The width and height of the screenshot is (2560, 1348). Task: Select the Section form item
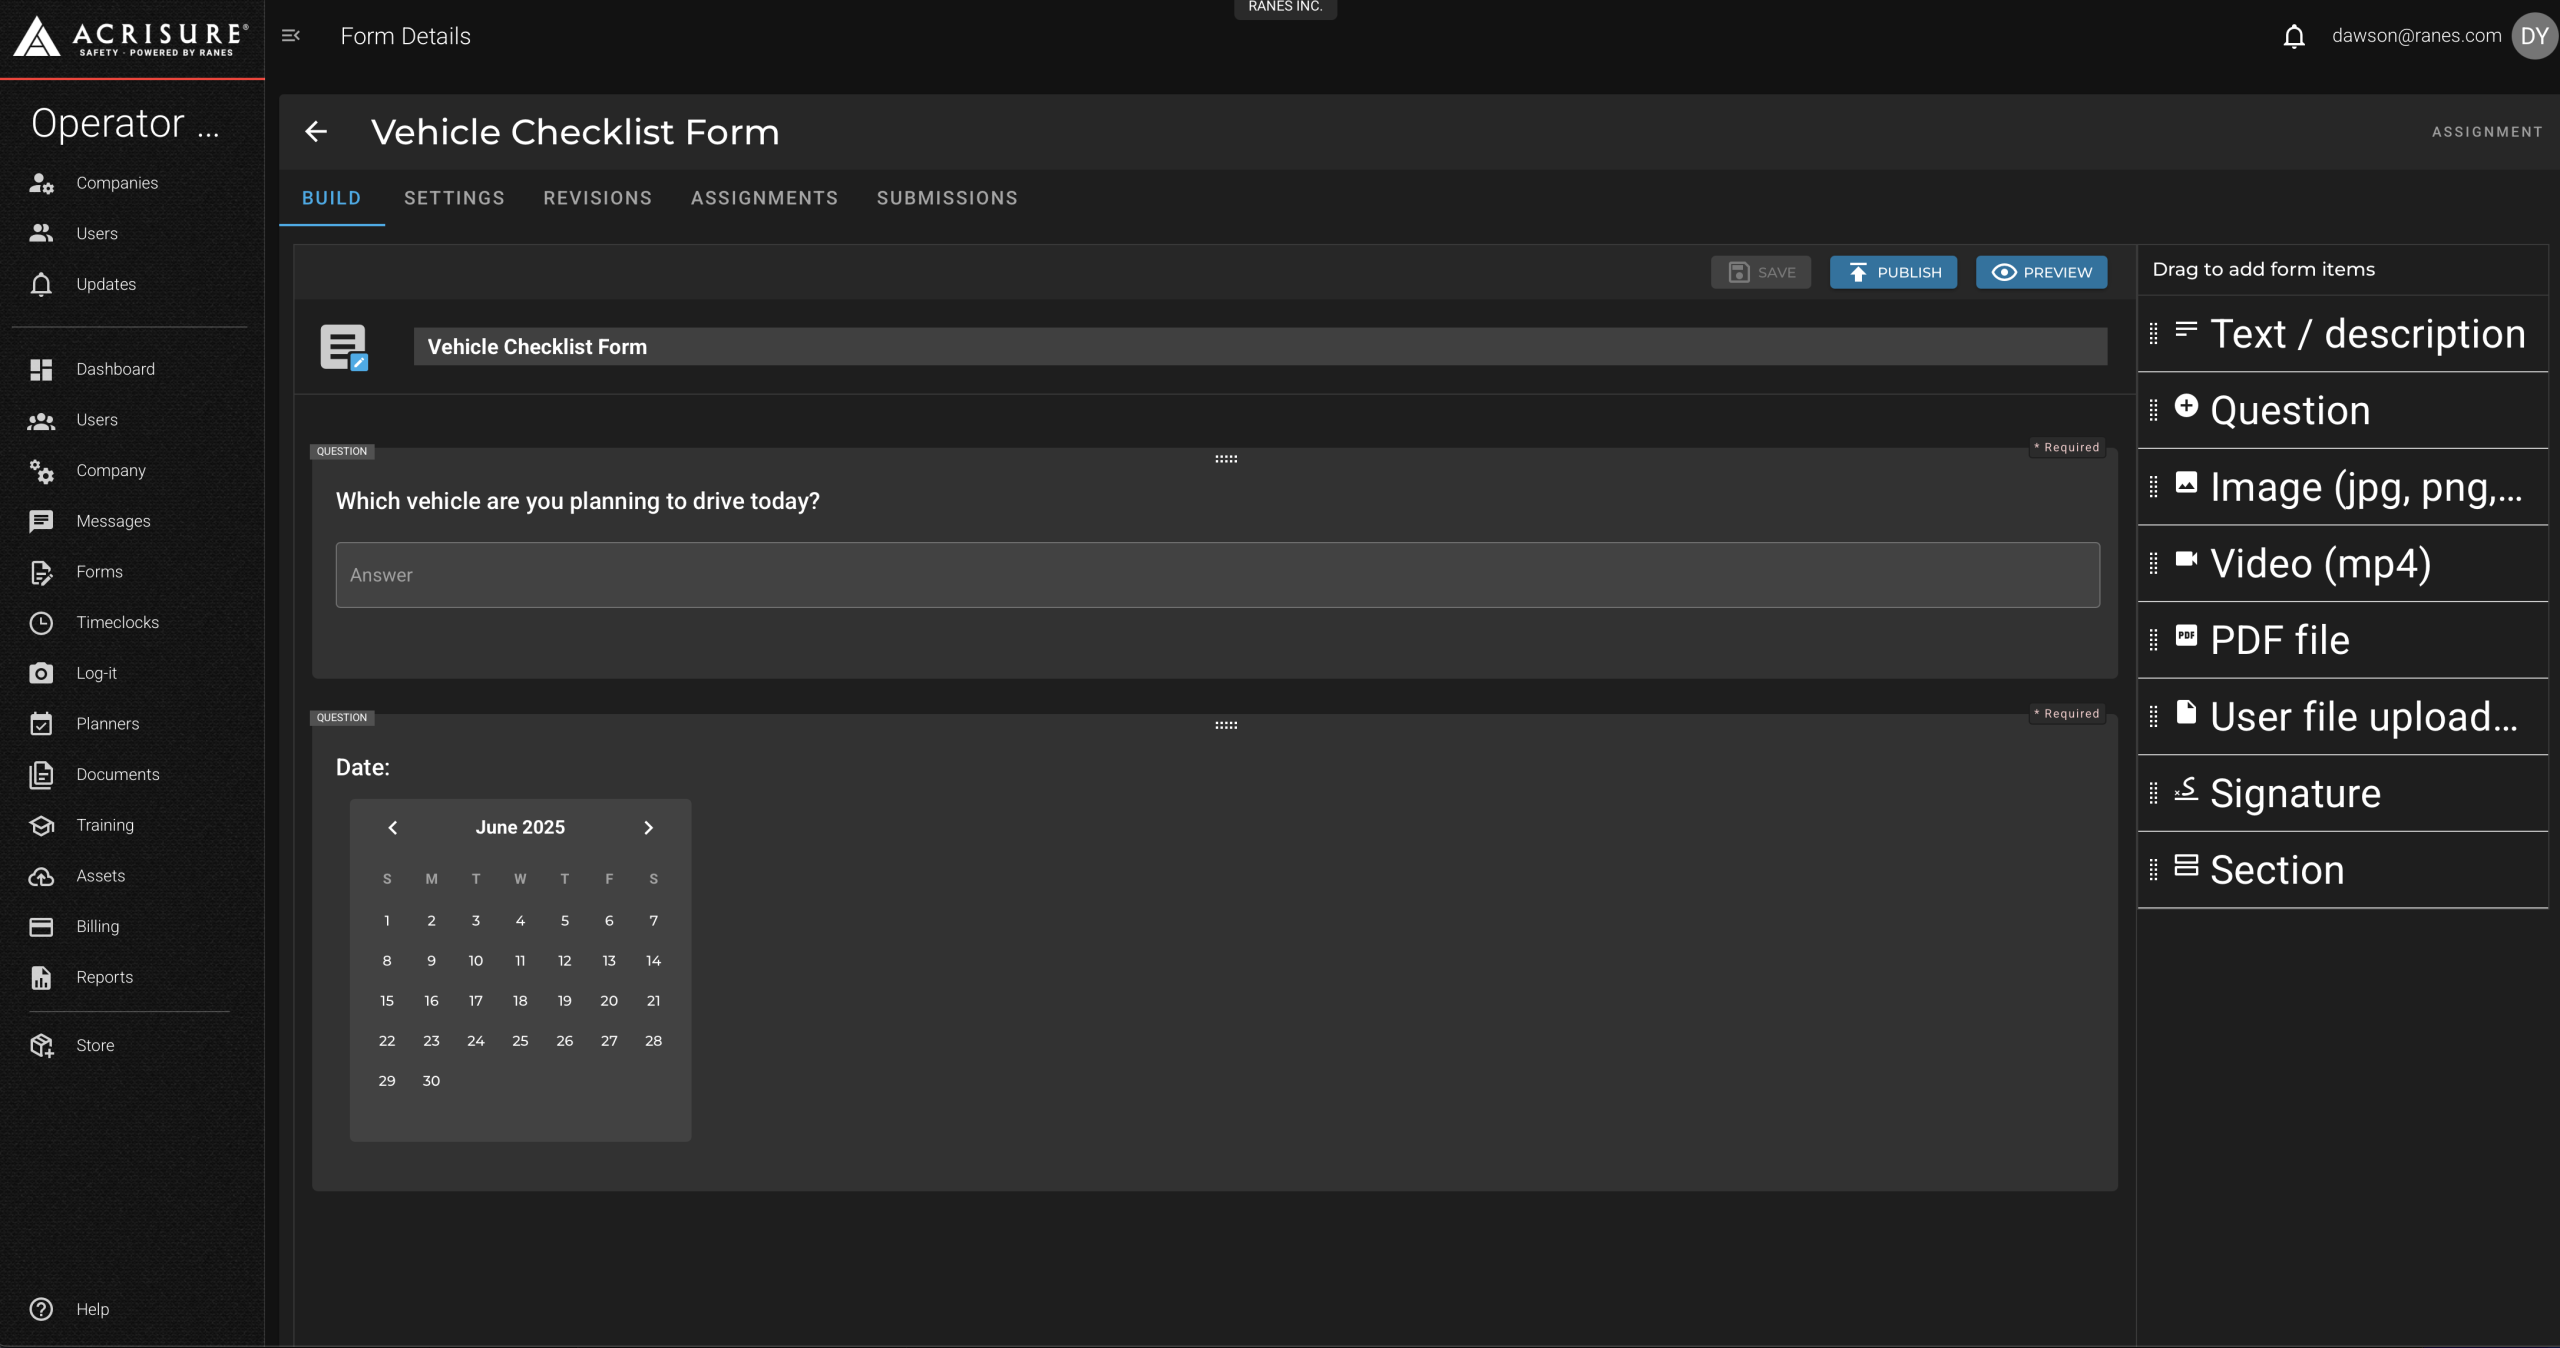2342,870
